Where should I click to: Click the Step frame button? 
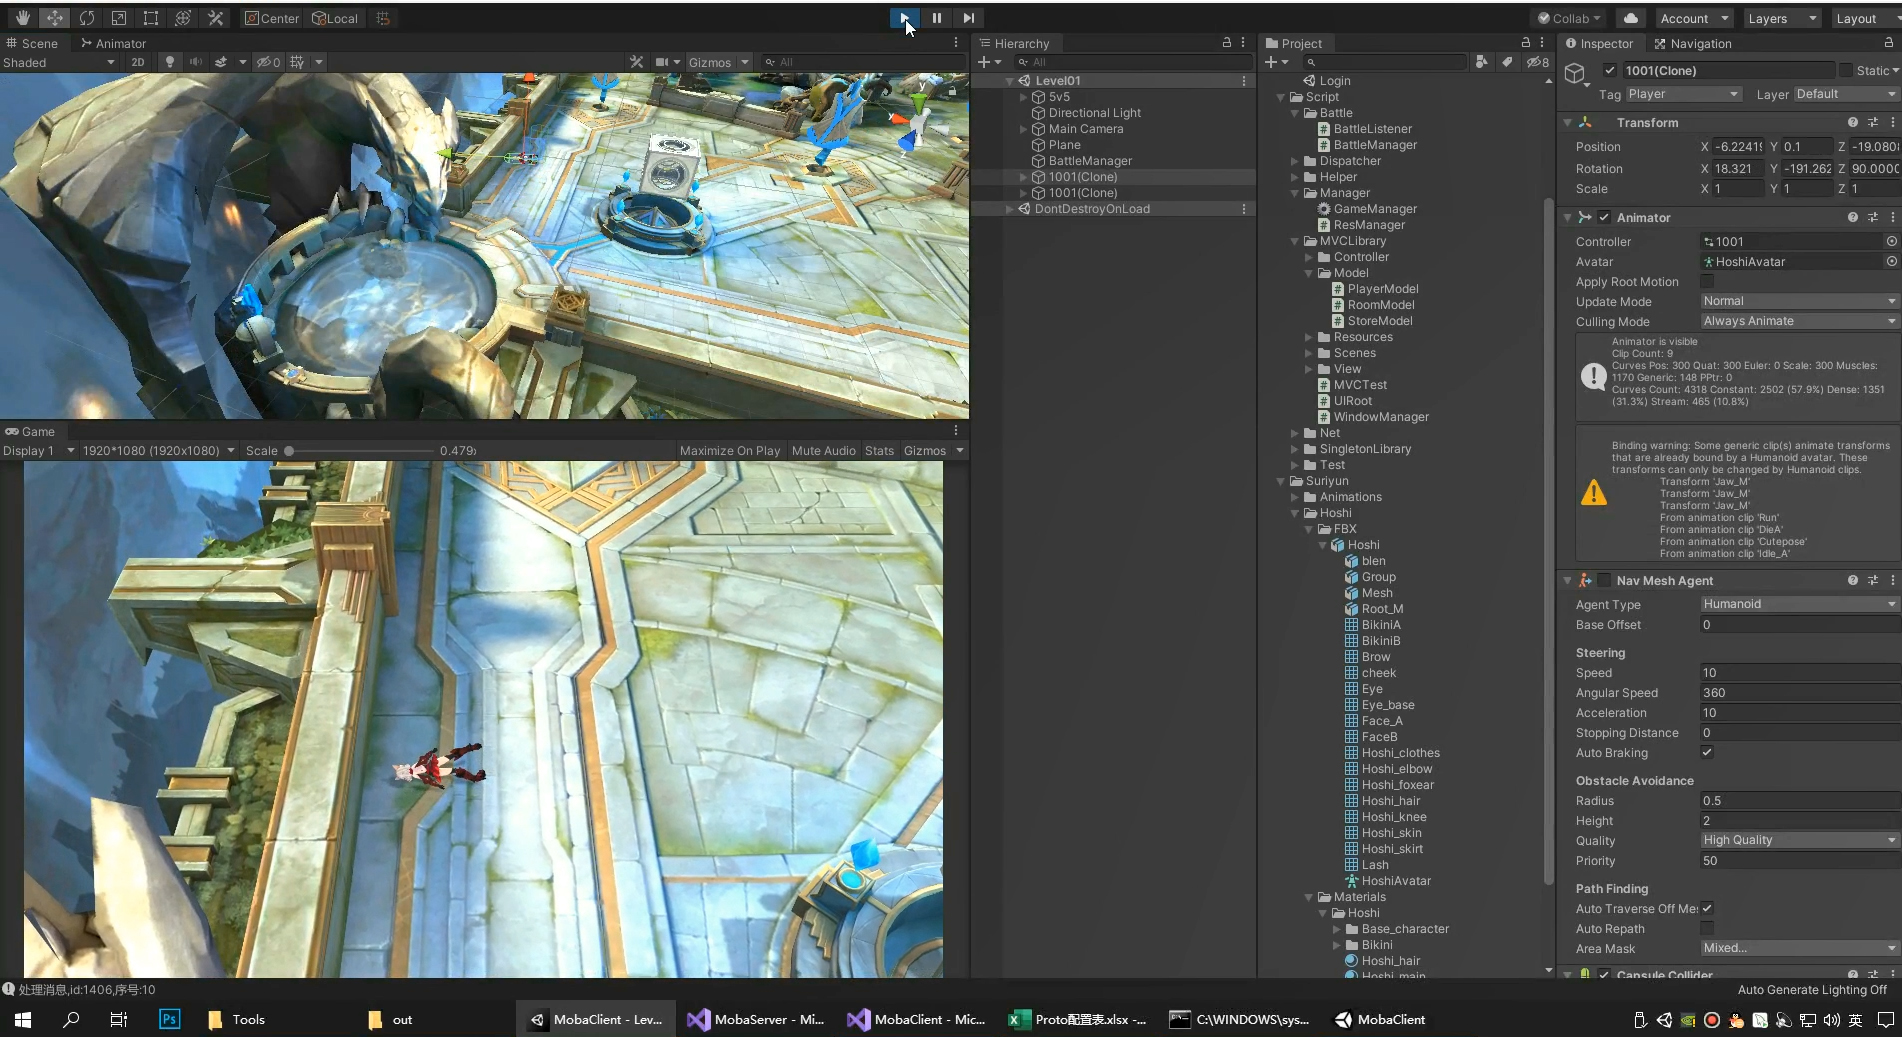click(x=968, y=18)
